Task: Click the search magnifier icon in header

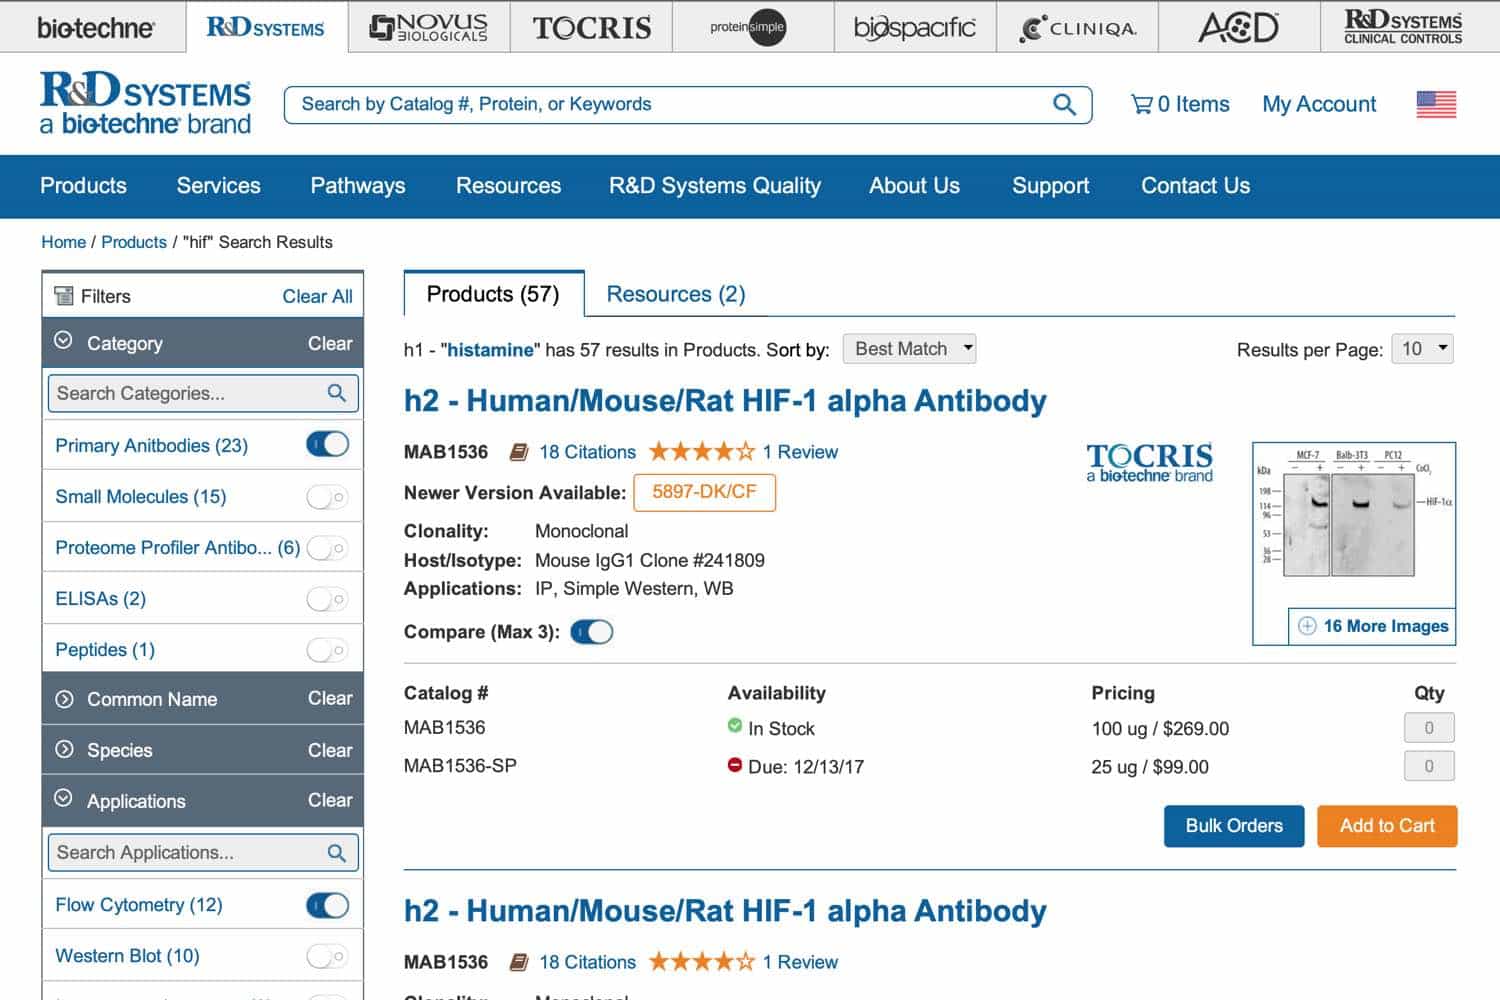Action: tap(1064, 104)
